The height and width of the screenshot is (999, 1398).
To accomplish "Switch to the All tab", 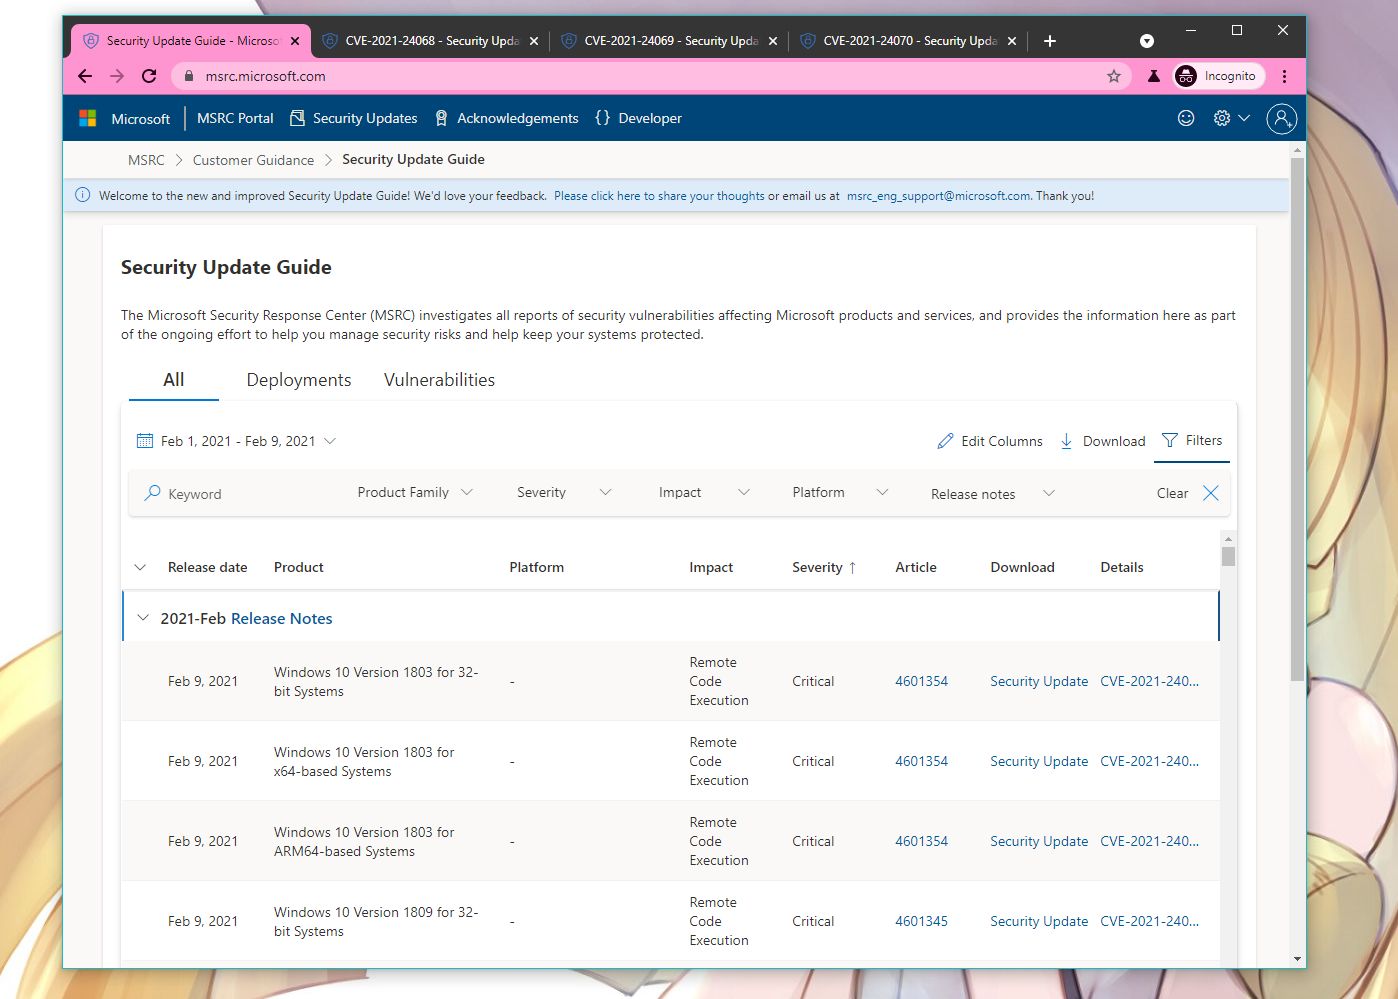I will tap(174, 380).
